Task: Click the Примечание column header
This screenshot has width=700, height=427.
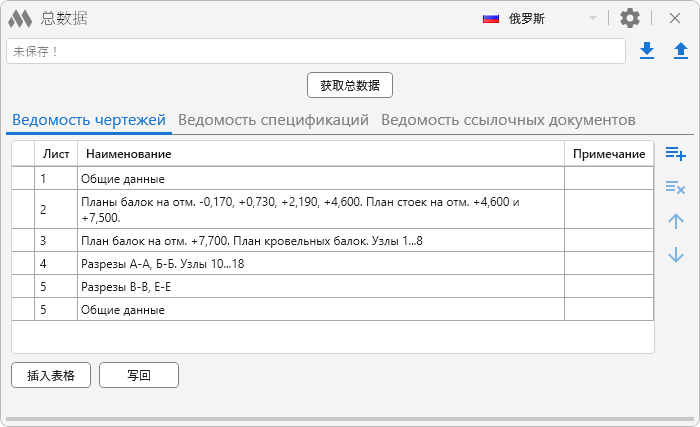Action: (x=609, y=153)
